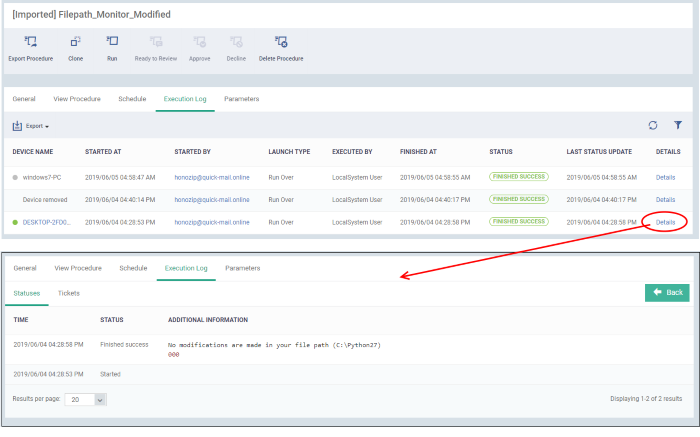Image resolution: width=700 pixels, height=437 pixels.
Task: Click the Device removed row label
Action: coord(45,200)
